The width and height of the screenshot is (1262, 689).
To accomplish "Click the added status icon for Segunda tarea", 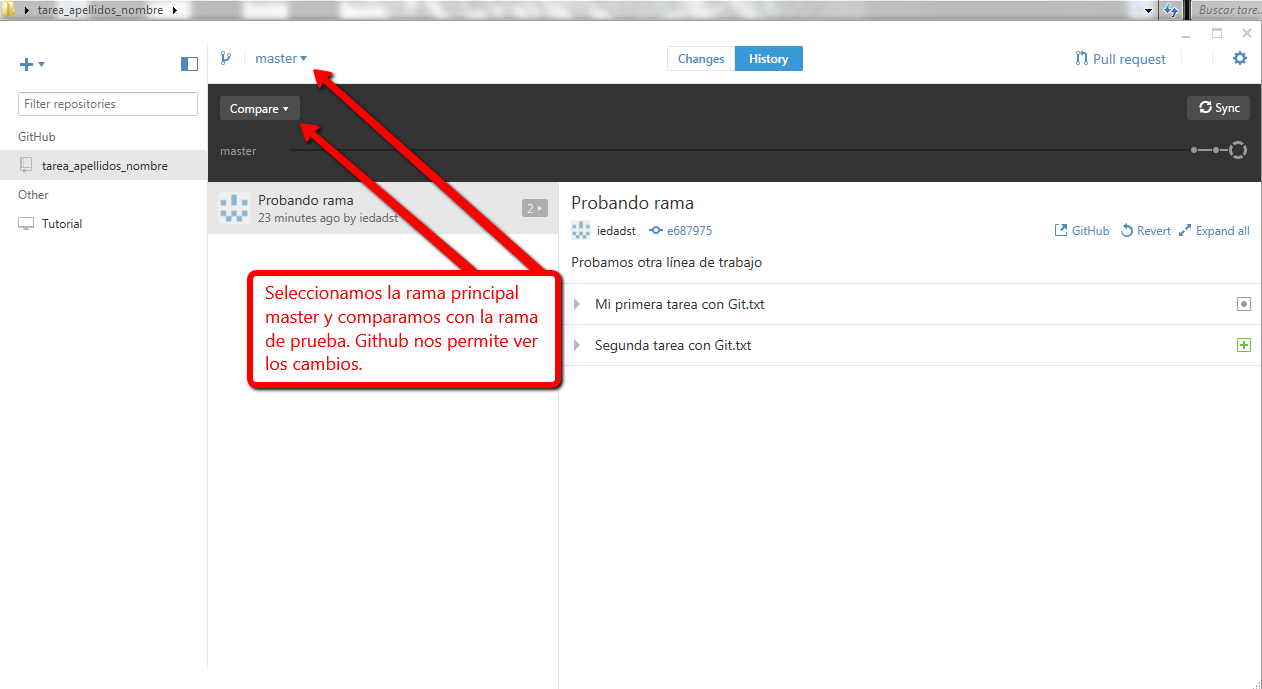I will pos(1244,345).
